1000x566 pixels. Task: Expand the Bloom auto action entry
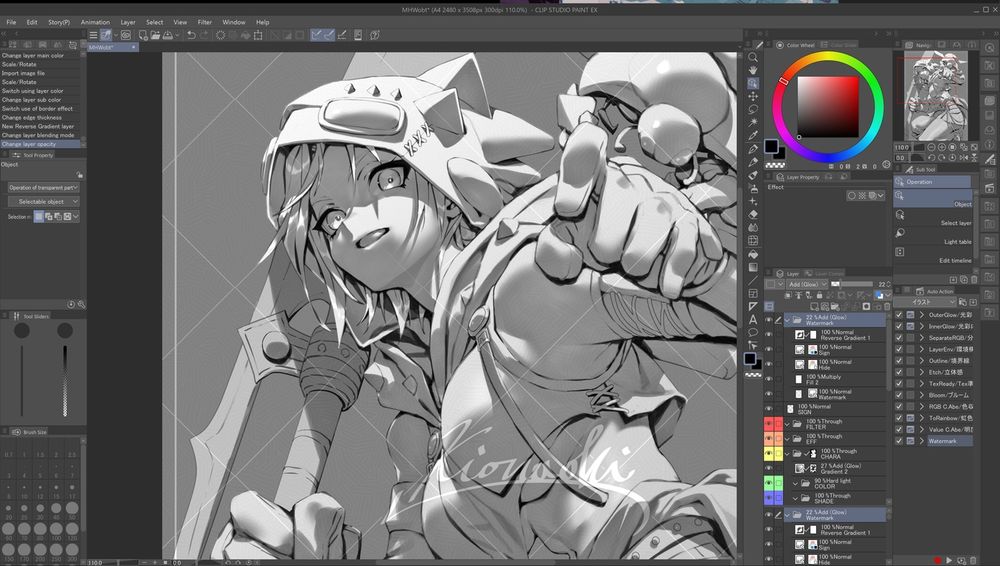coord(922,395)
